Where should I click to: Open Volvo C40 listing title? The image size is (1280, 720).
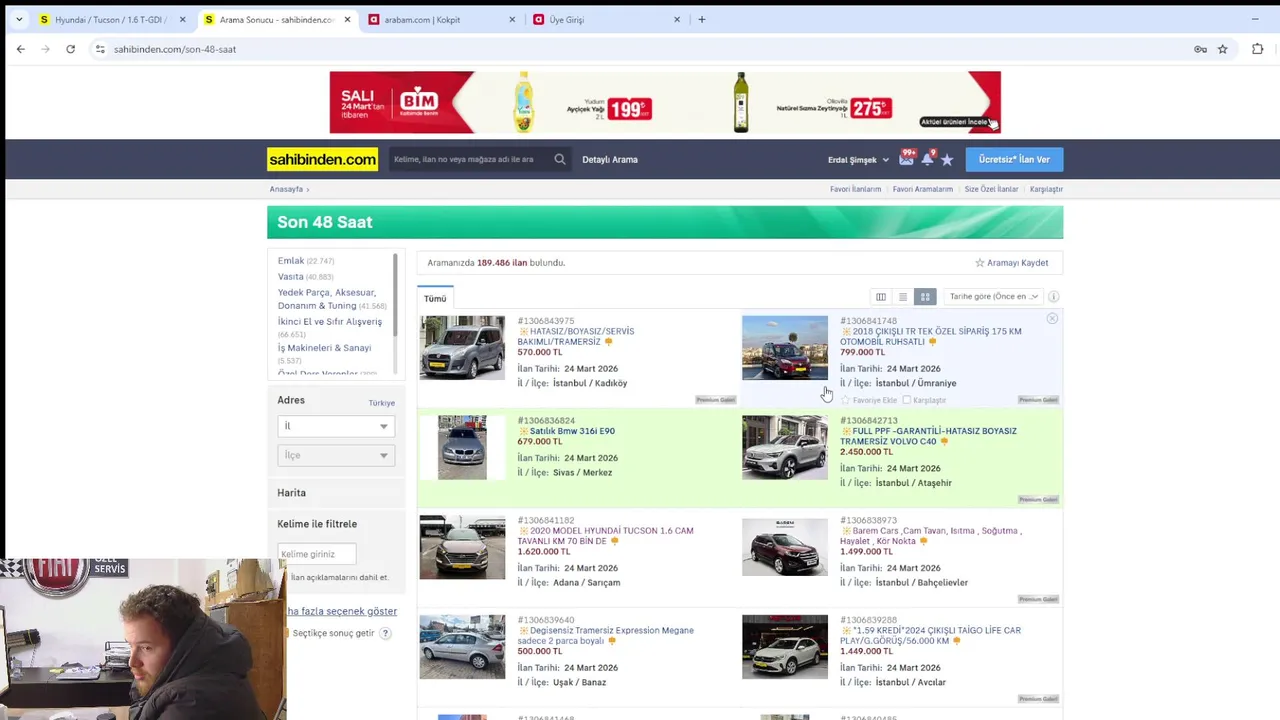pyautogui.click(x=928, y=436)
